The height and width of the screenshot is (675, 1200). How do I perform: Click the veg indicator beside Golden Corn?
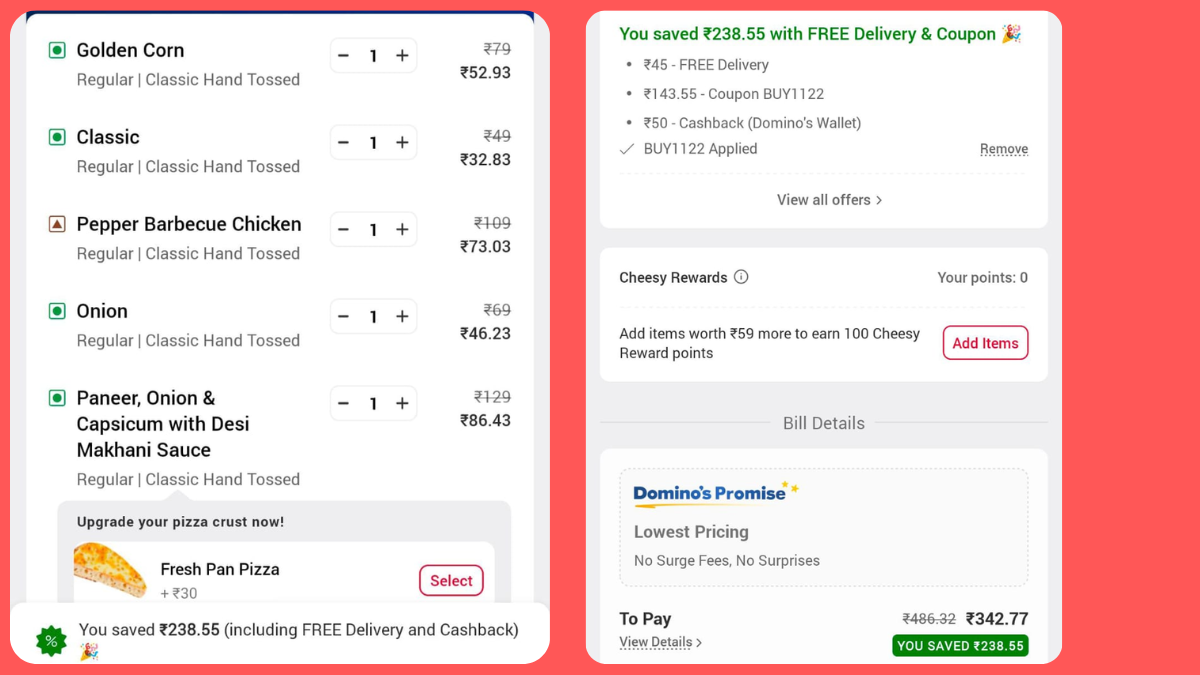[x=55, y=50]
